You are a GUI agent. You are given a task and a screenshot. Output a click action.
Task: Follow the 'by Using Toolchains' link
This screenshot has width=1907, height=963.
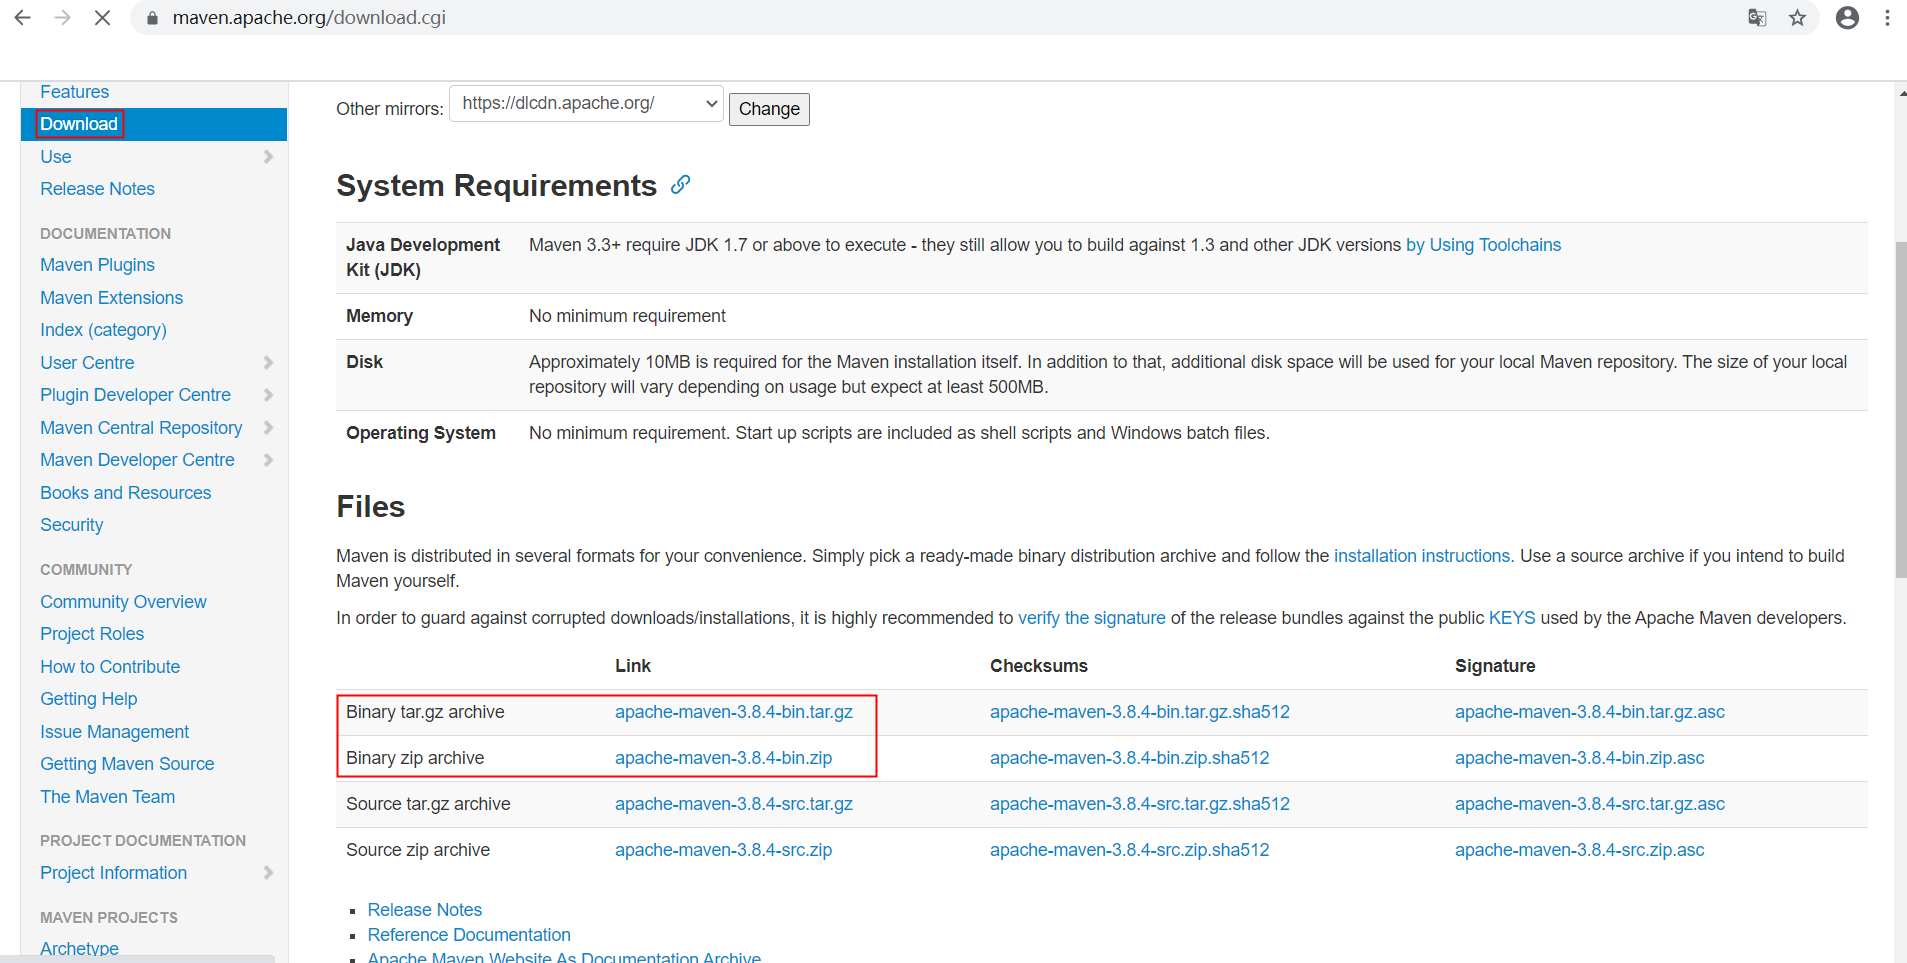click(x=1483, y=245)
